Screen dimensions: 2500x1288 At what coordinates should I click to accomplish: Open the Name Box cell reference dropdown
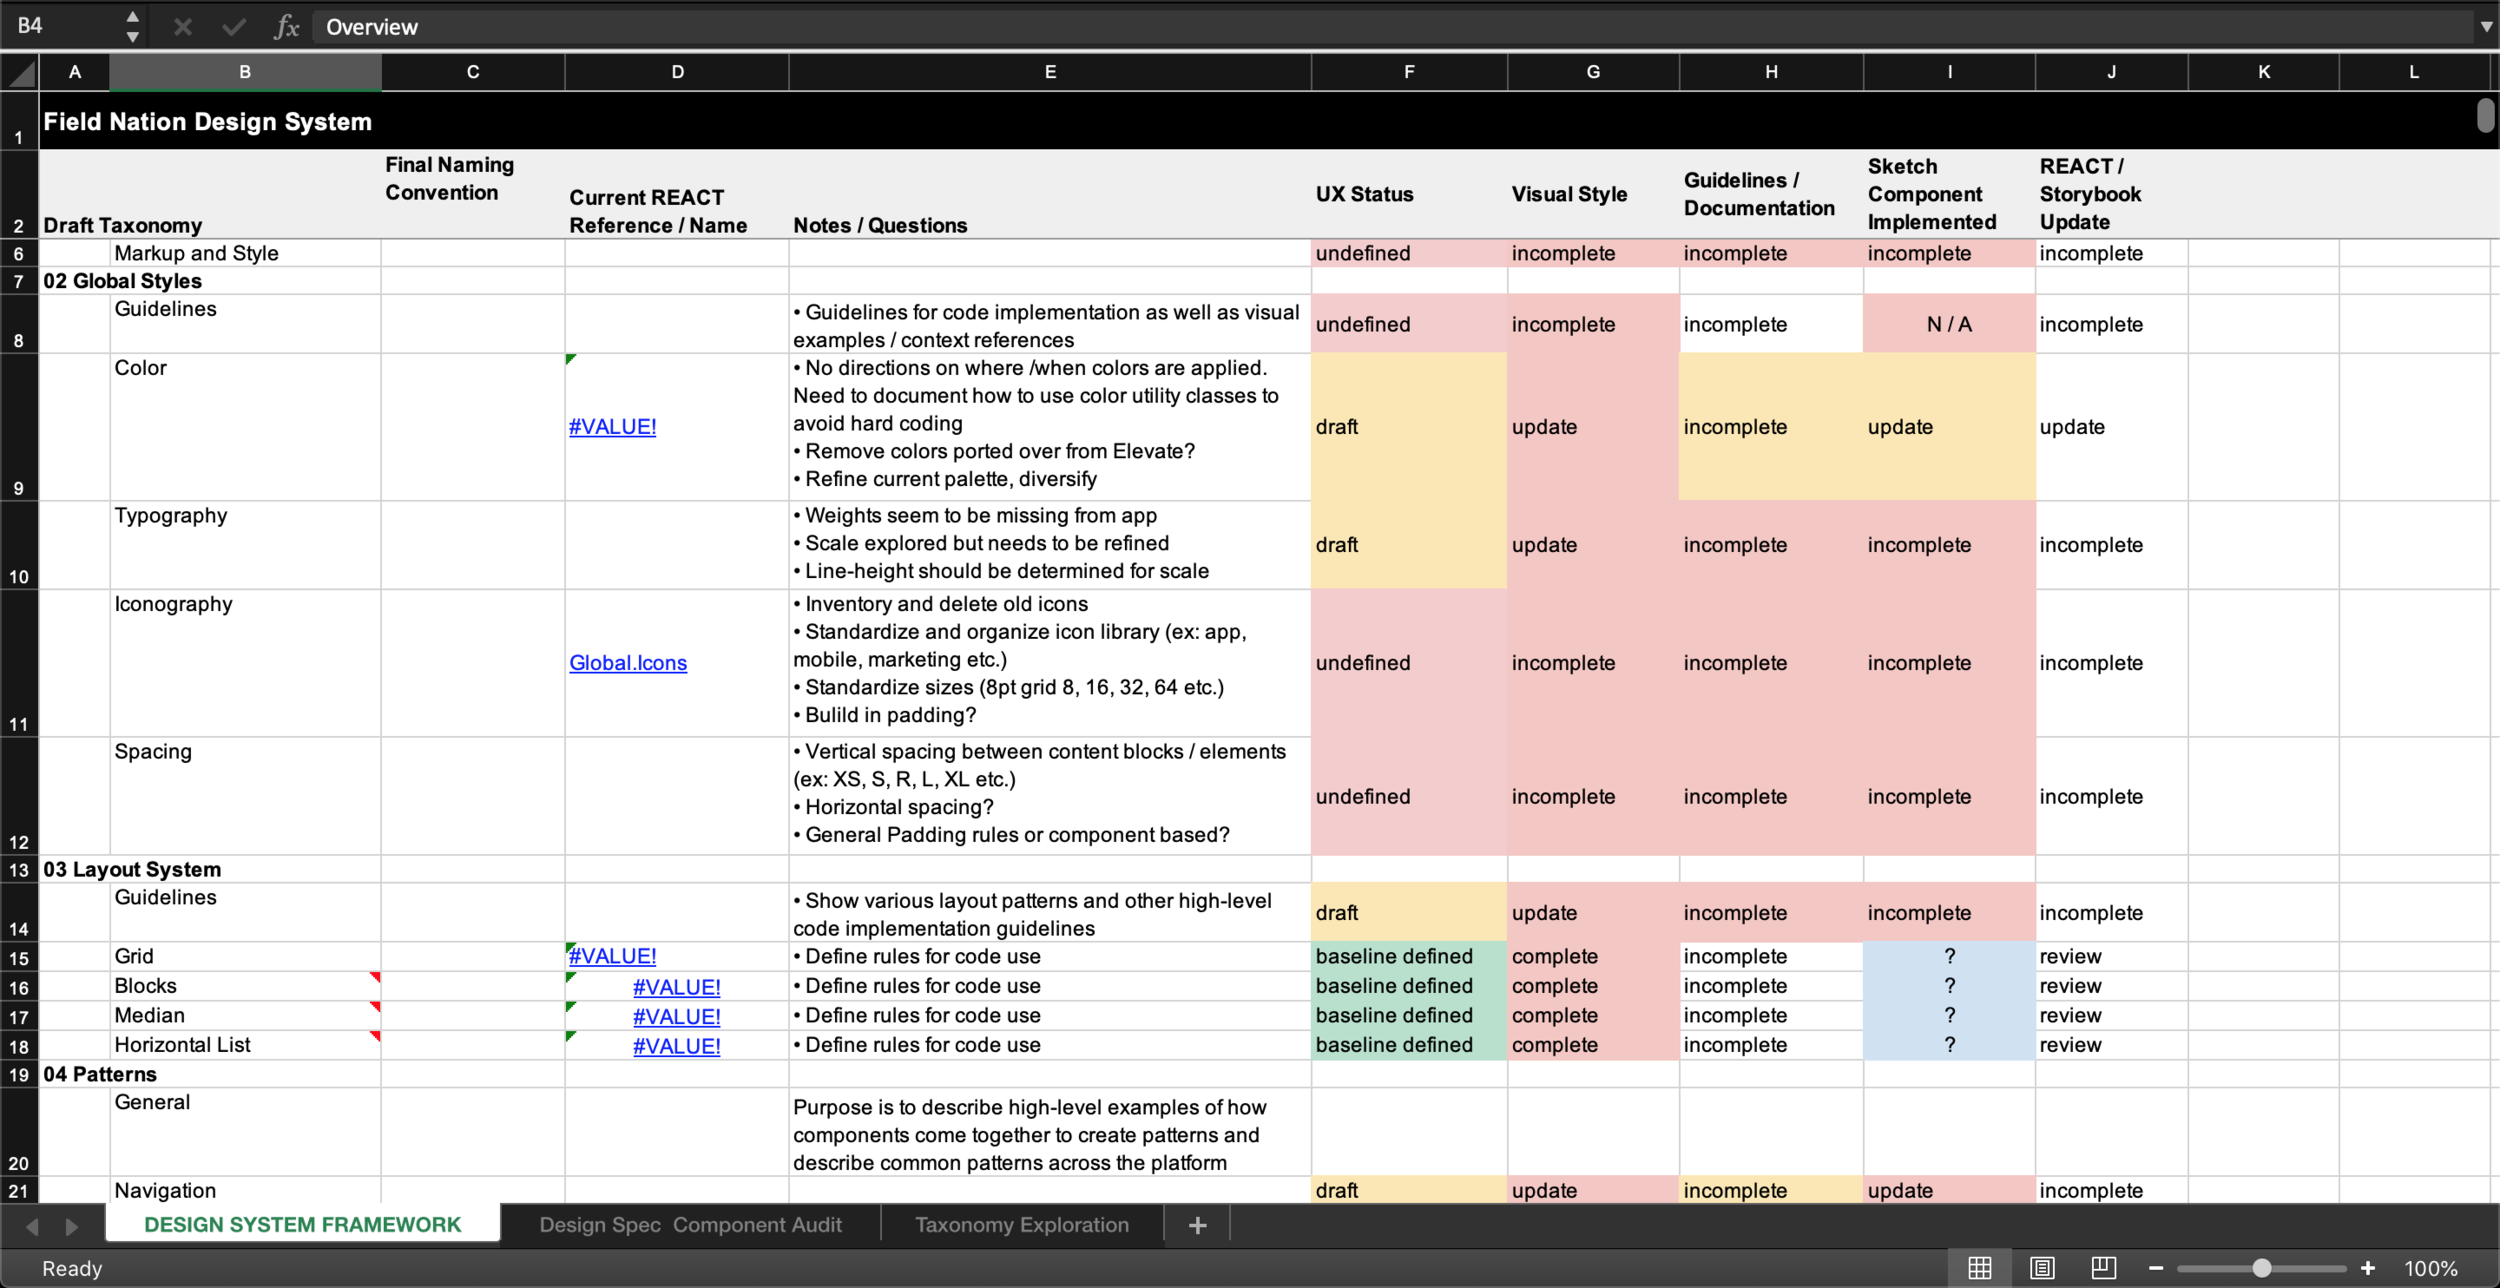(132, 27)
